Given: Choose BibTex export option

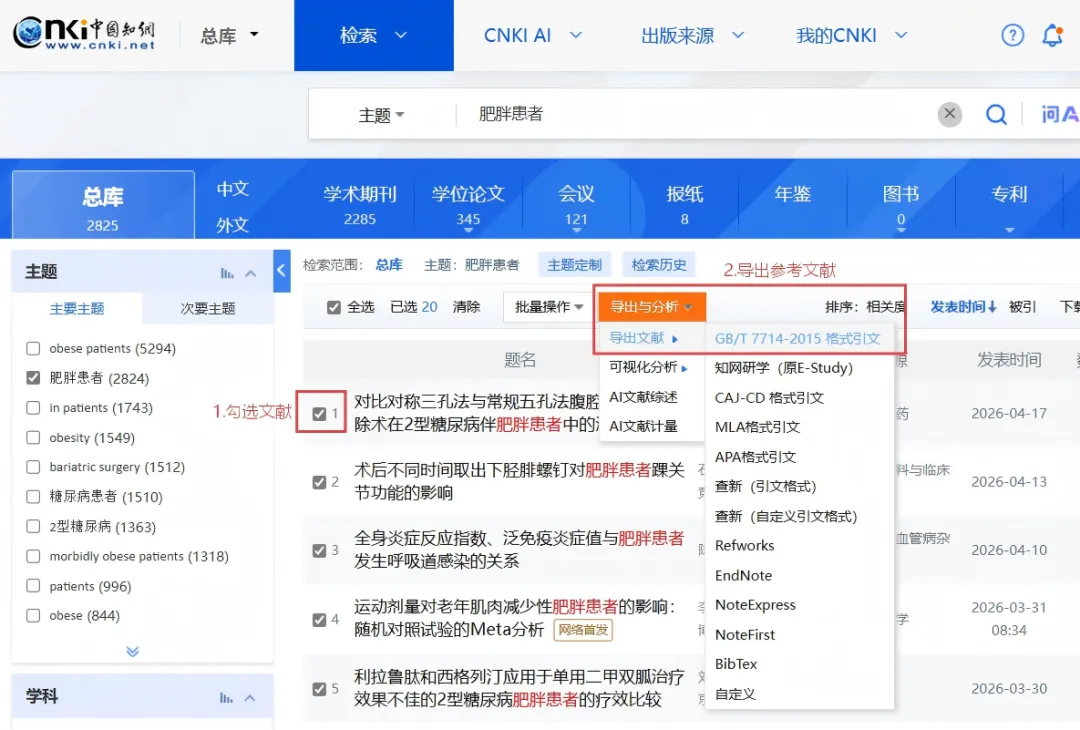Looking at the screenshot, I should 736,664.
